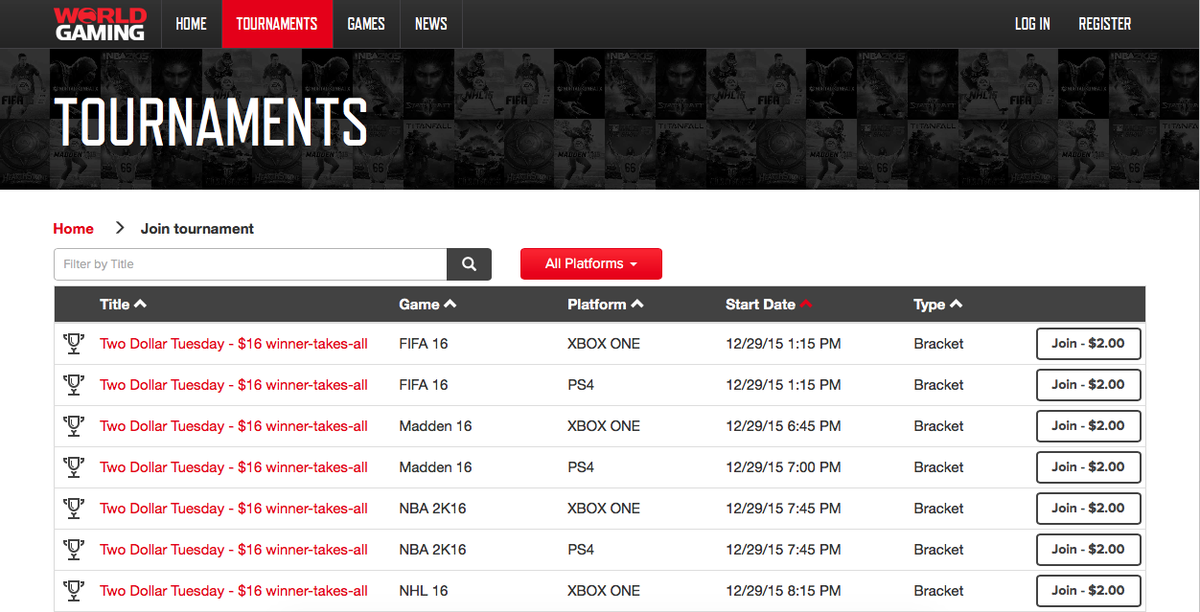1200x612 pixels.
Task: Click the PS4 platform cell in Madden 16 row
Action: pyautogui.click(x=580, y=467)
